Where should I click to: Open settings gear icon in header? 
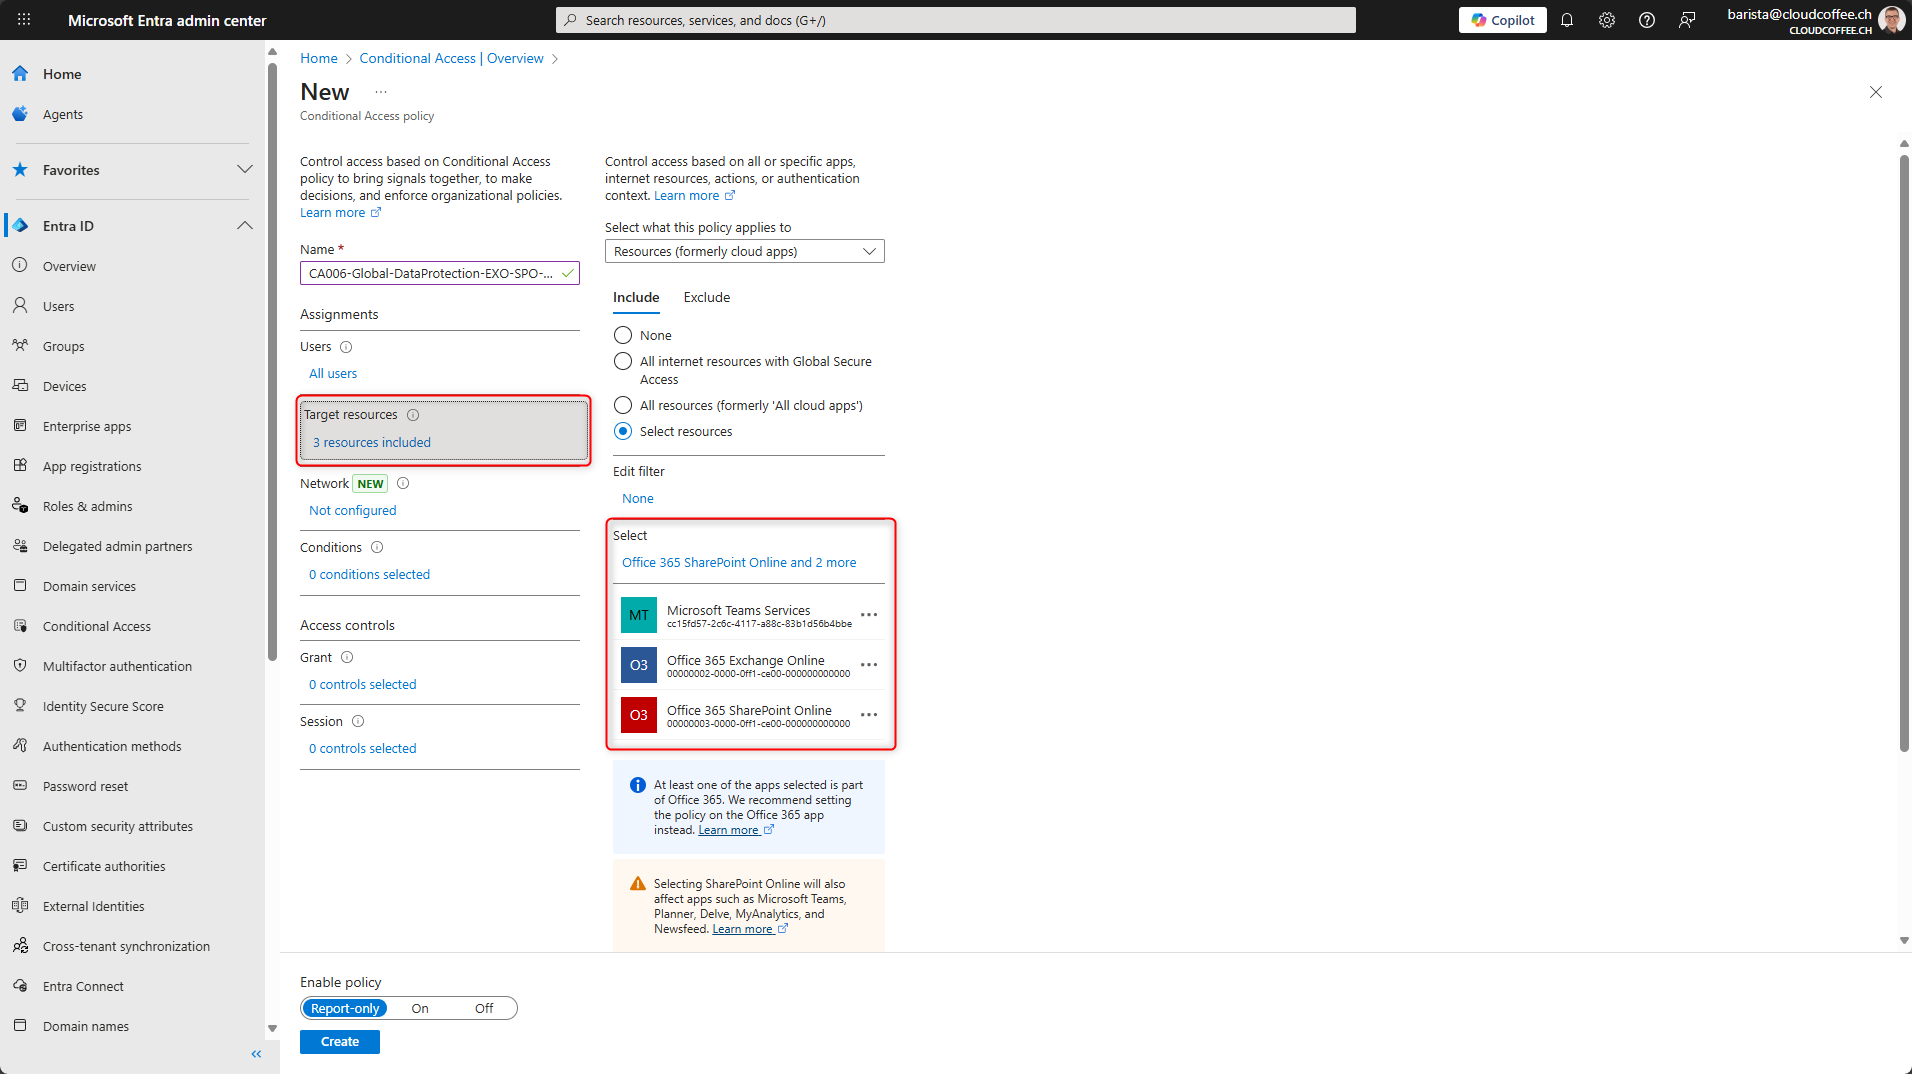click(1607, 20)
